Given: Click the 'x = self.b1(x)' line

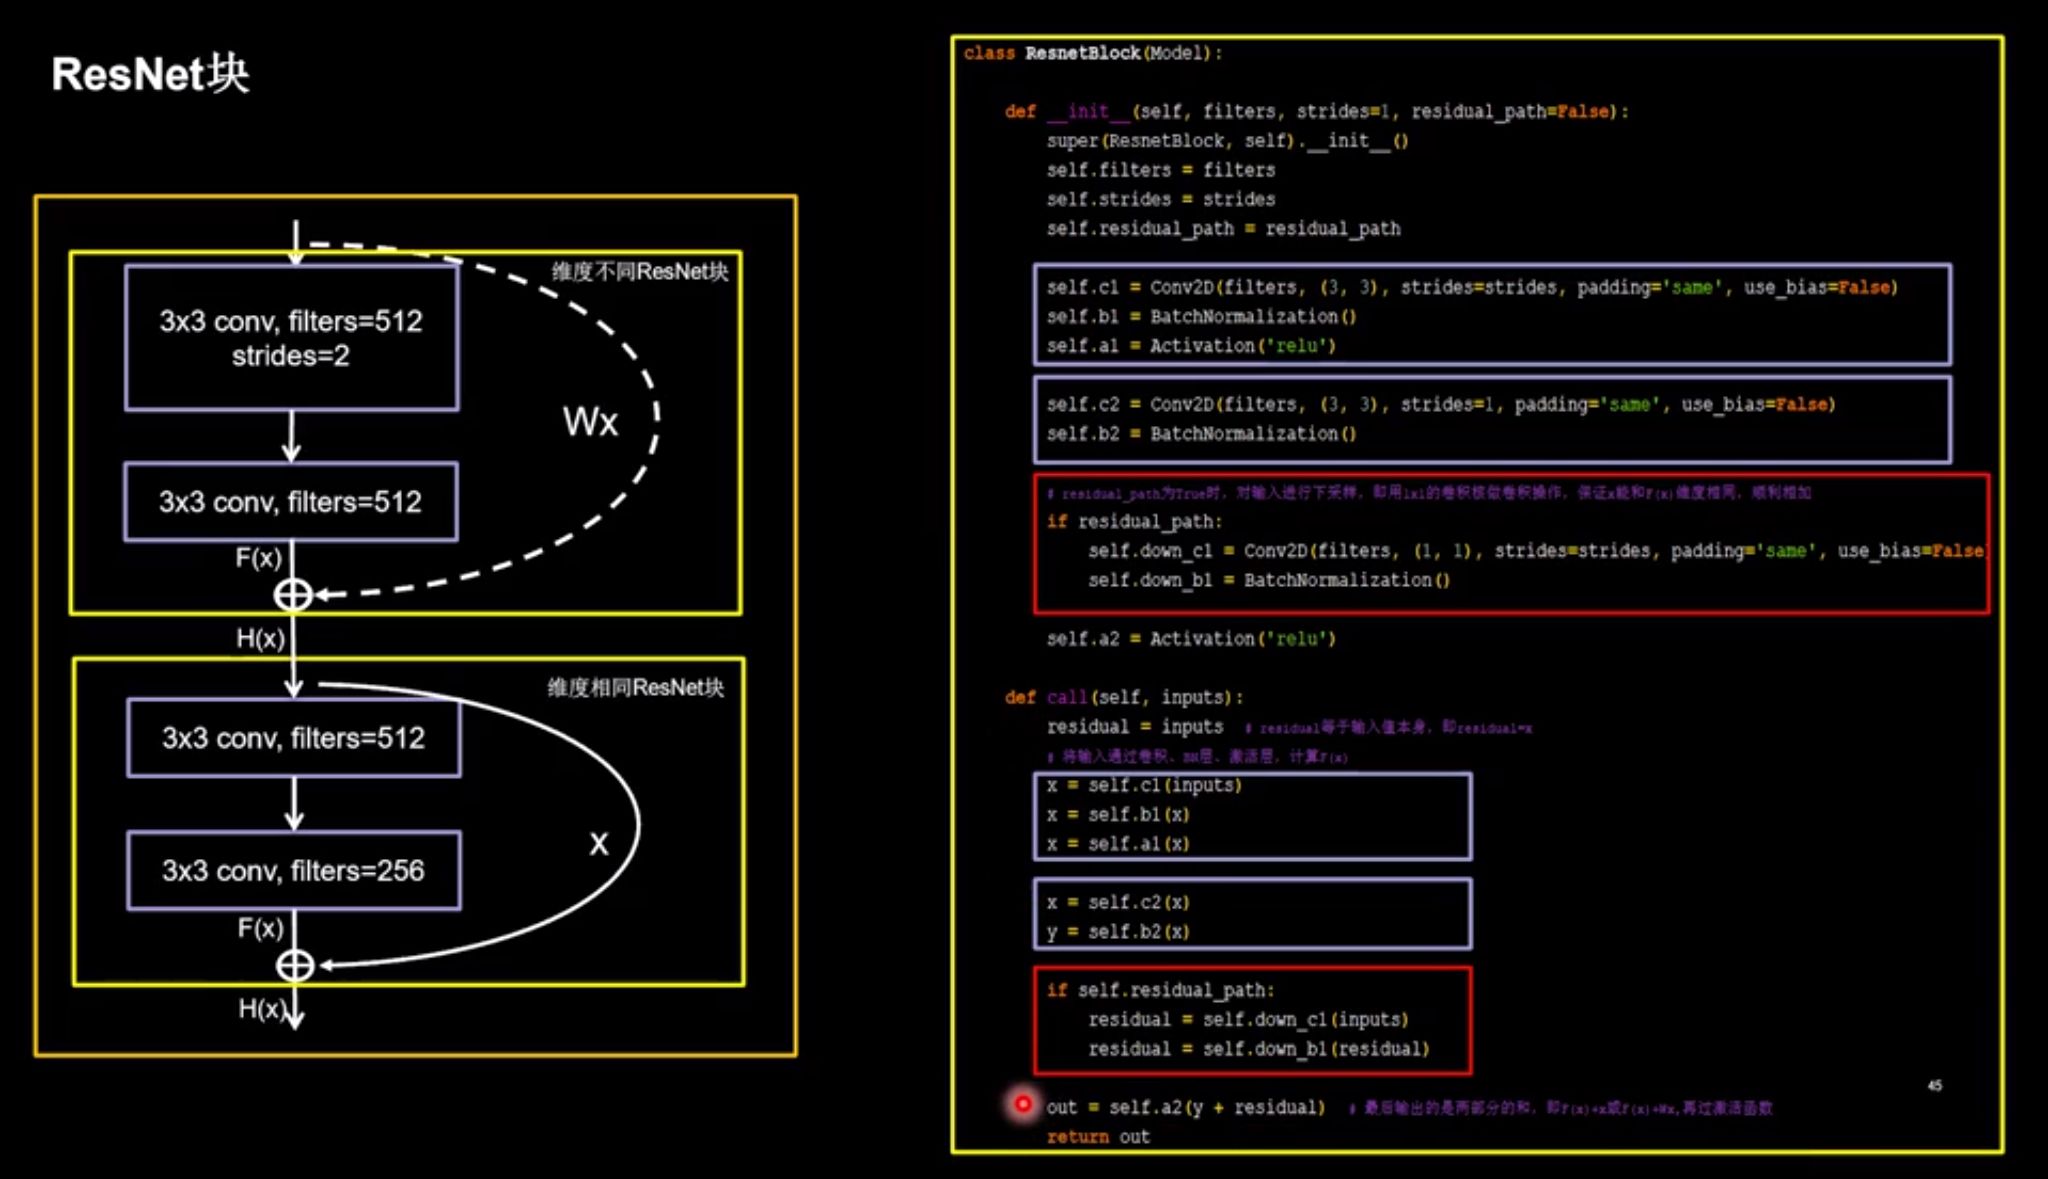Looking at the screenshot, I should pos(1118,815).
